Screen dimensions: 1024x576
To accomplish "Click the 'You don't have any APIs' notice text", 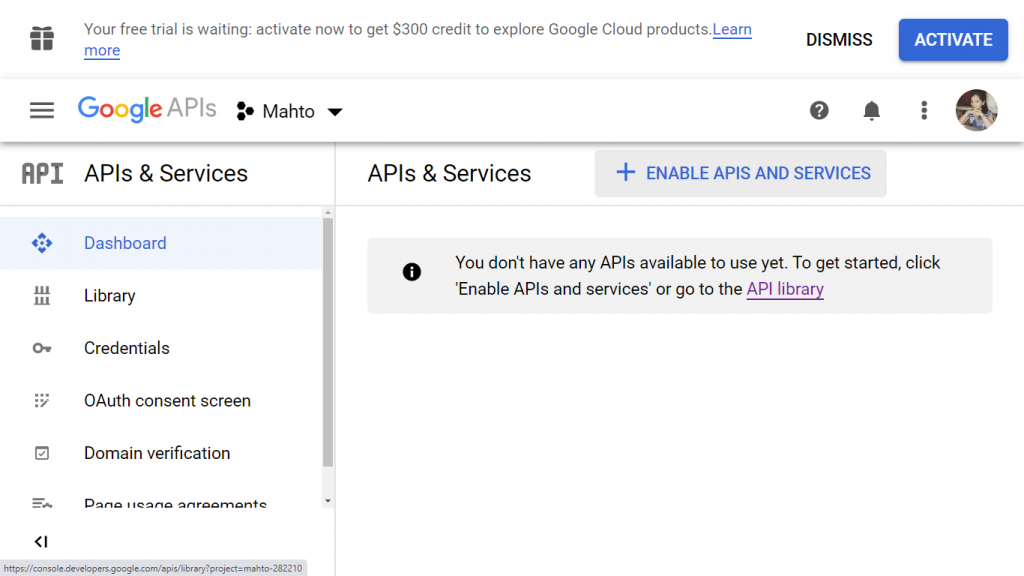I will coord(697,276).
